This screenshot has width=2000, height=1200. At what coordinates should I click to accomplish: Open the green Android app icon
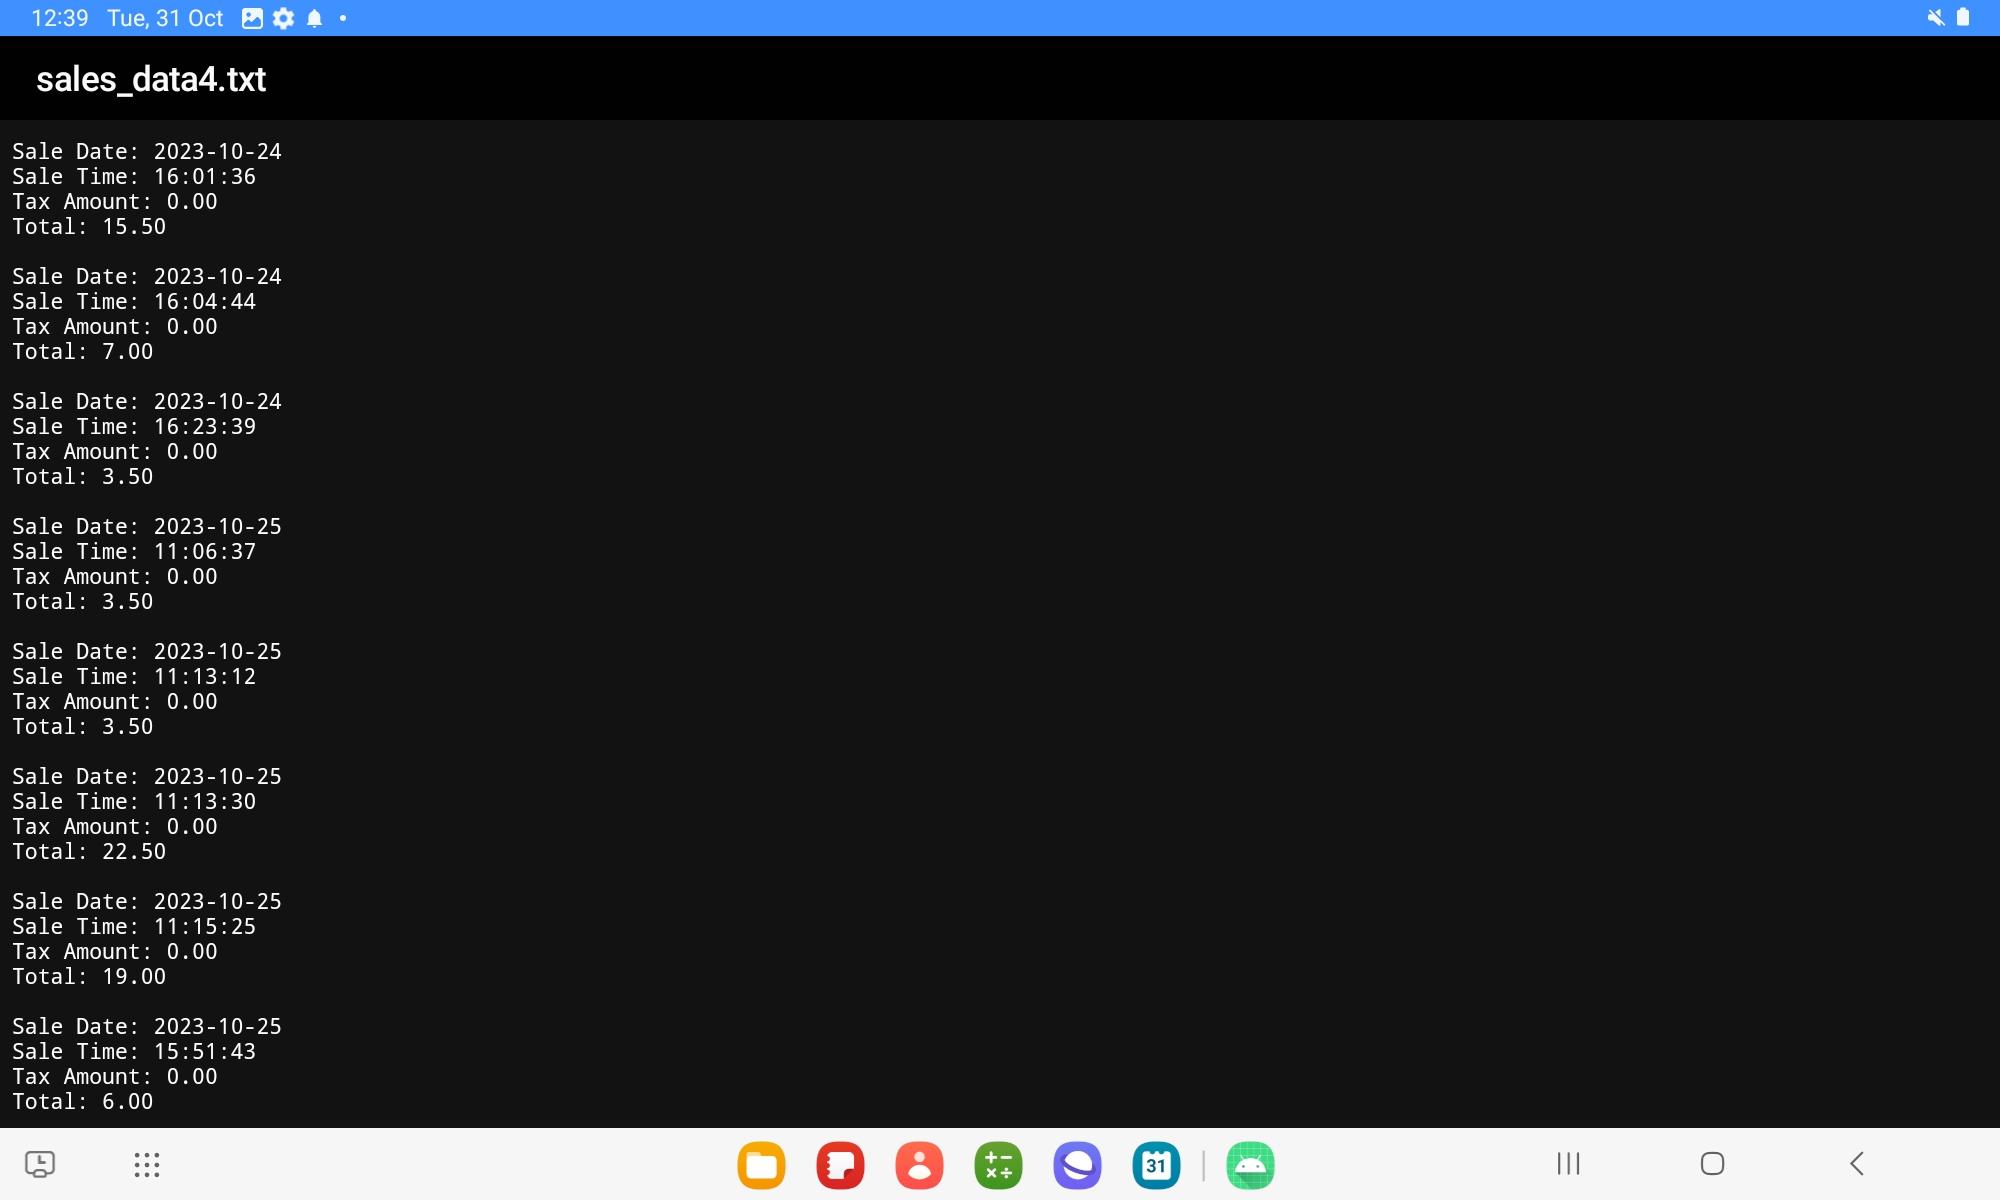[x=1250, y=1165]
